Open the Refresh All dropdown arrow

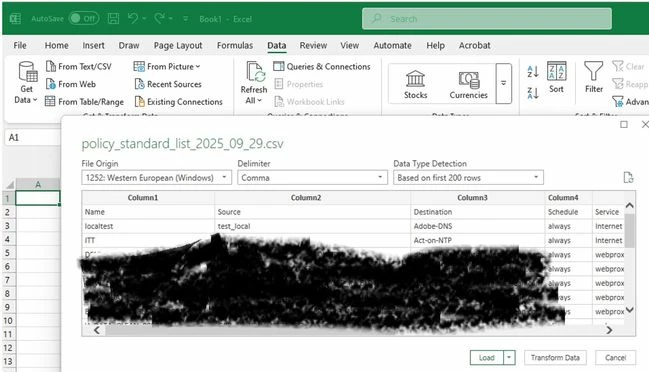click(x=260, y=101)
